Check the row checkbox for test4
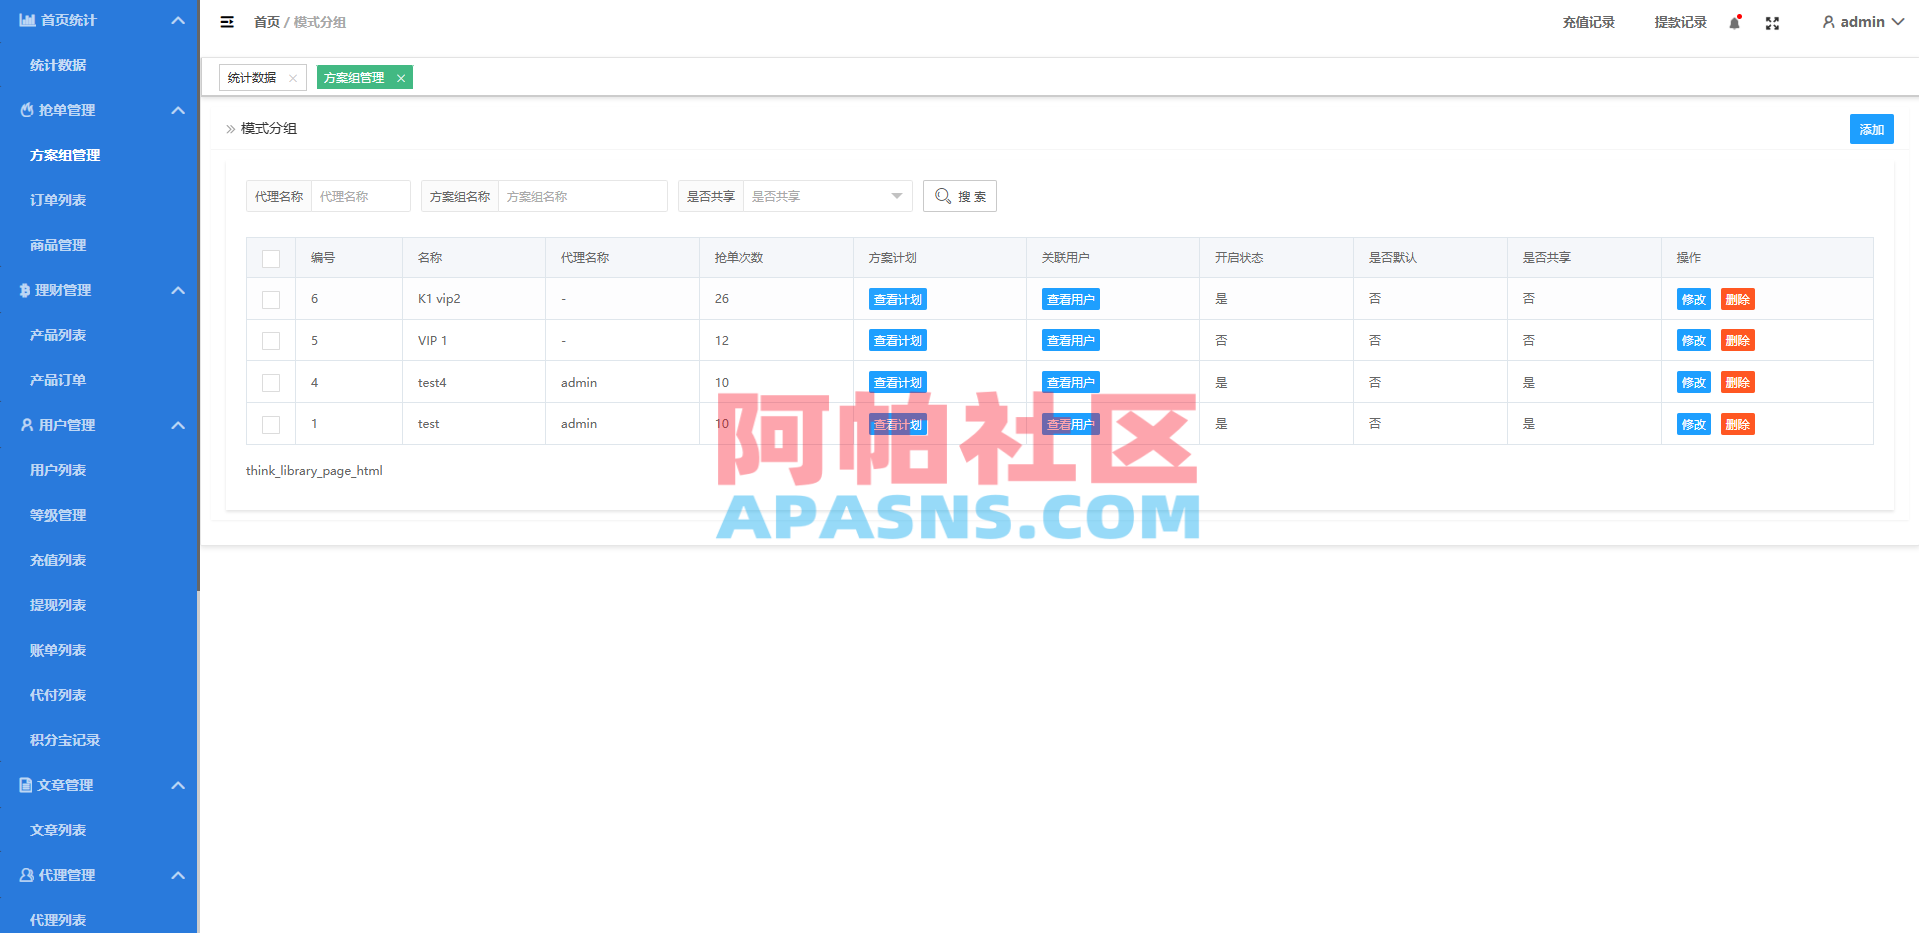1919x933 pixels. coord(270,382)
